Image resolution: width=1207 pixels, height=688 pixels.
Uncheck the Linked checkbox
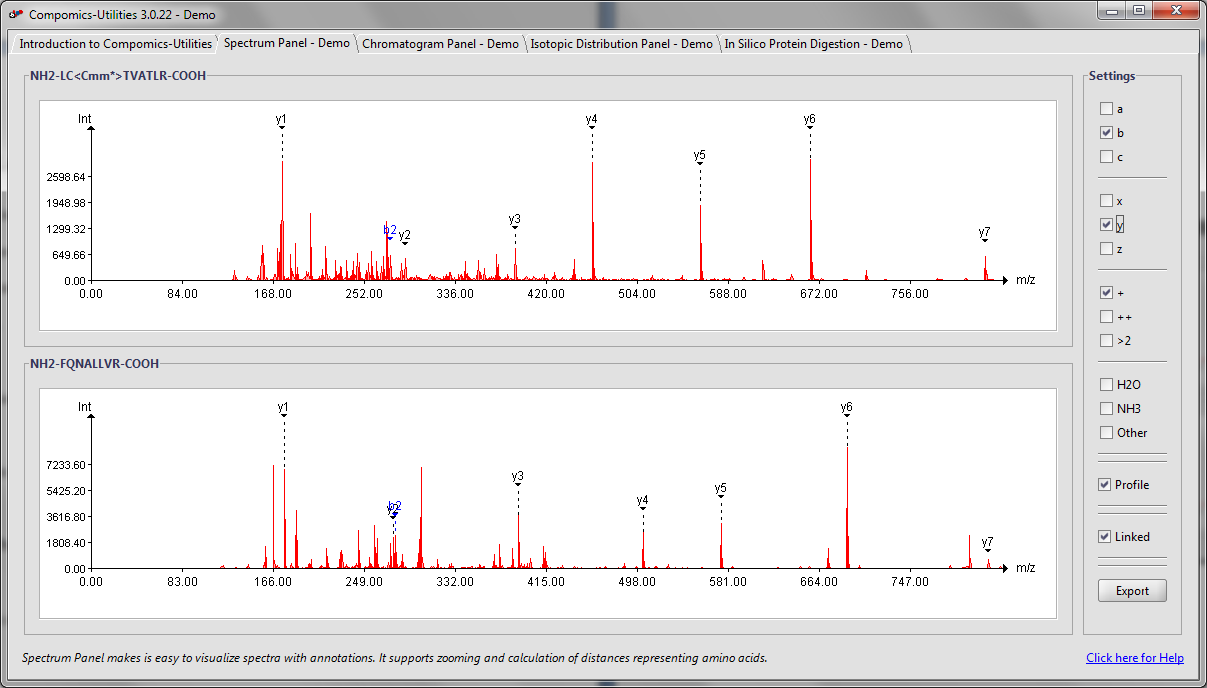[x=1105, y=537]
